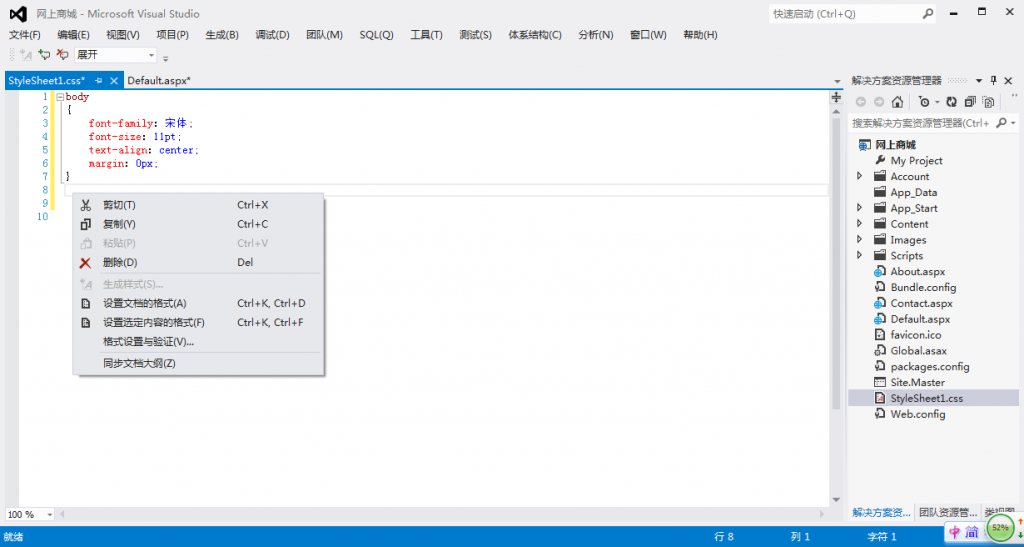Click the 网上商城 project node
Image resolution: width=1024 pixels, height=547 pixels.
(895, 145)
